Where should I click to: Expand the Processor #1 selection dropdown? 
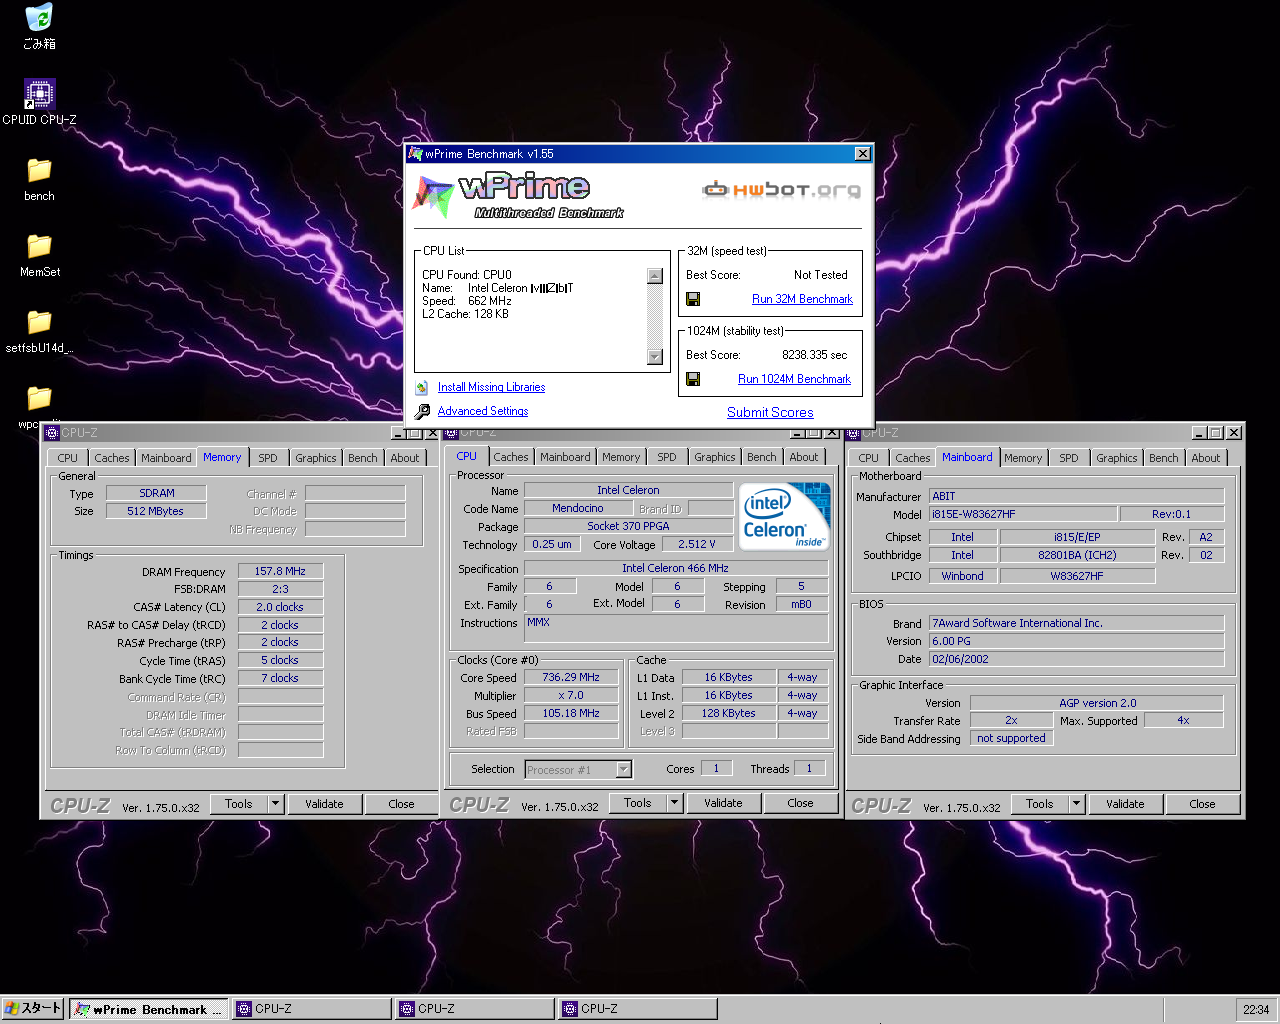624,770
